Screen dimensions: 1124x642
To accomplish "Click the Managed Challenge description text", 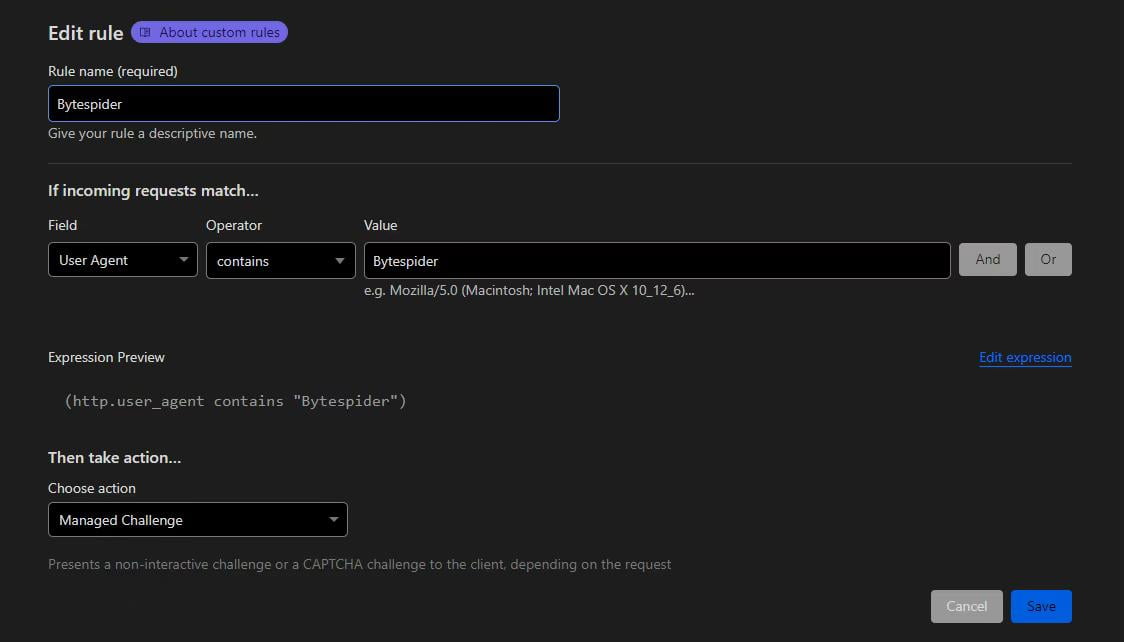I will (359, 565).
